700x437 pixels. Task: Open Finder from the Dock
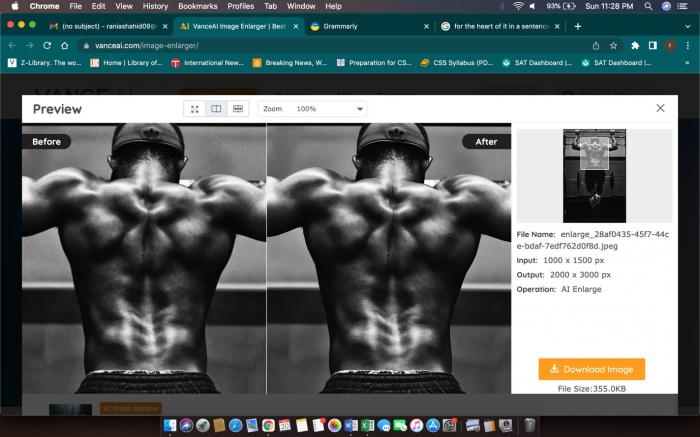[x=170, y=425]
